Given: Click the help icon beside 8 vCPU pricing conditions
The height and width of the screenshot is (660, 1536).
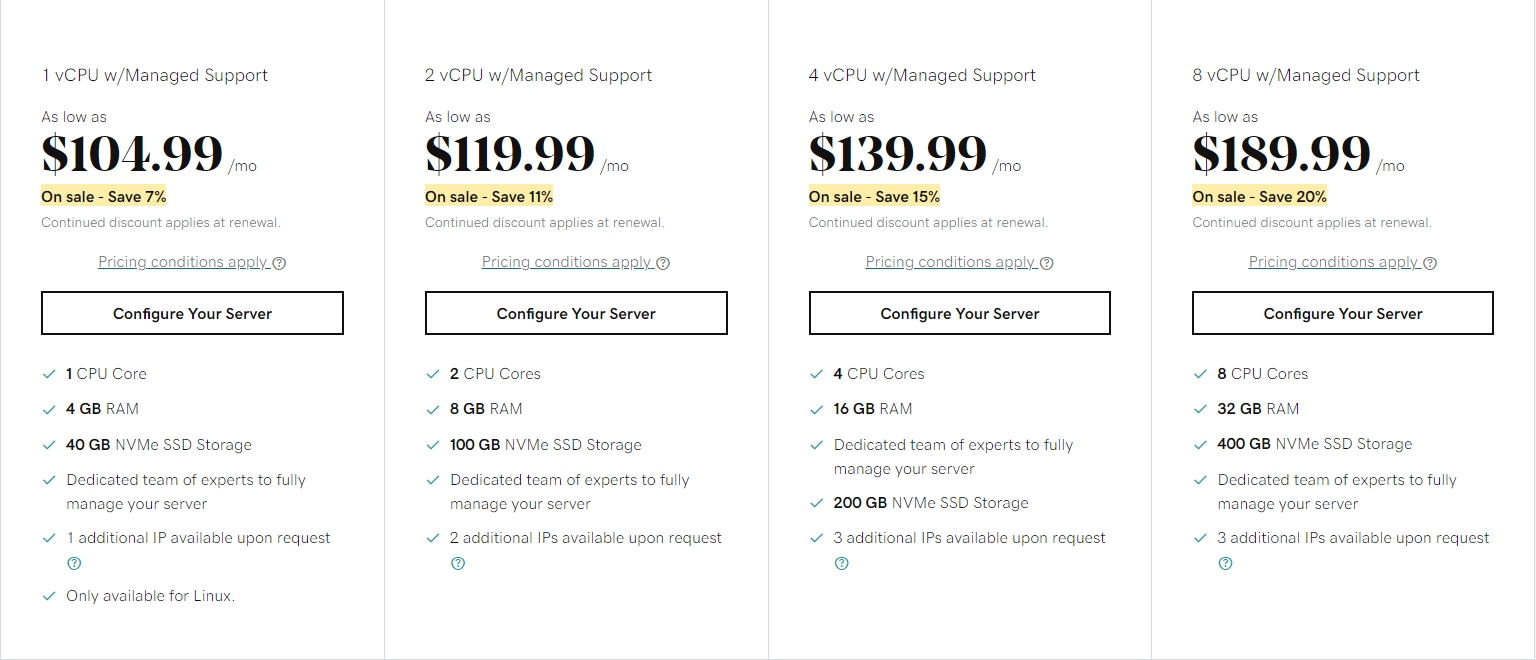Looking at the screenshot, I should click(x=1430, y=262).
